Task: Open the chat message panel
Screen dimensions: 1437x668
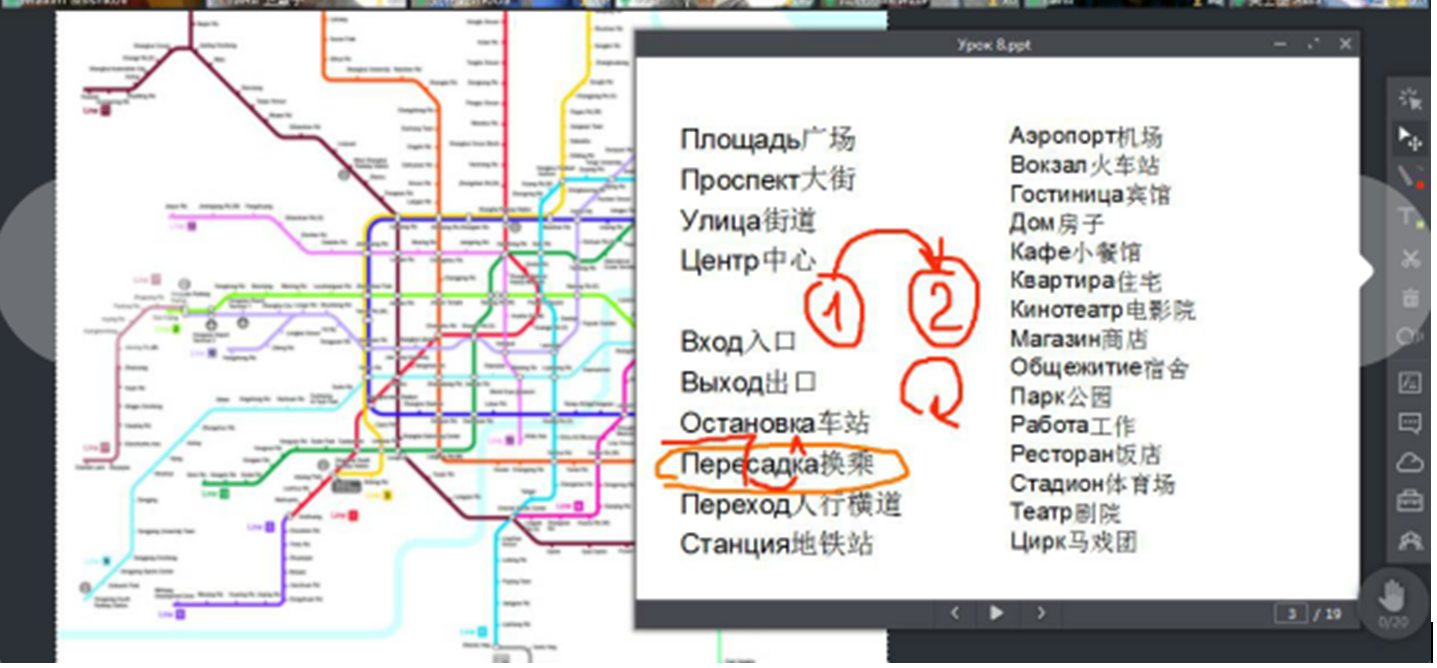Action: [1410, 423]
